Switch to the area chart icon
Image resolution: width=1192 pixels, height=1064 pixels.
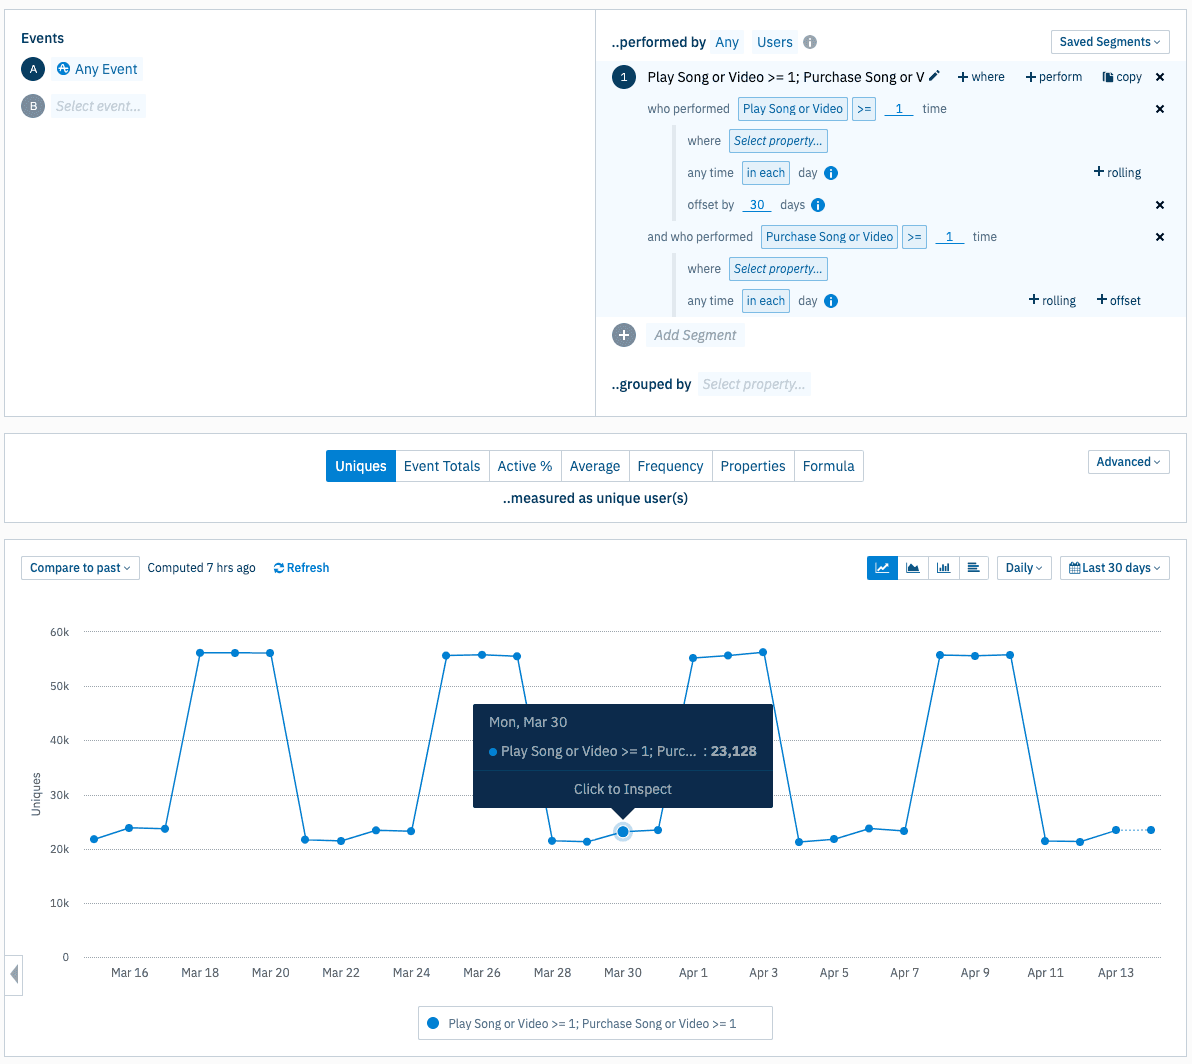coord(913,568)
